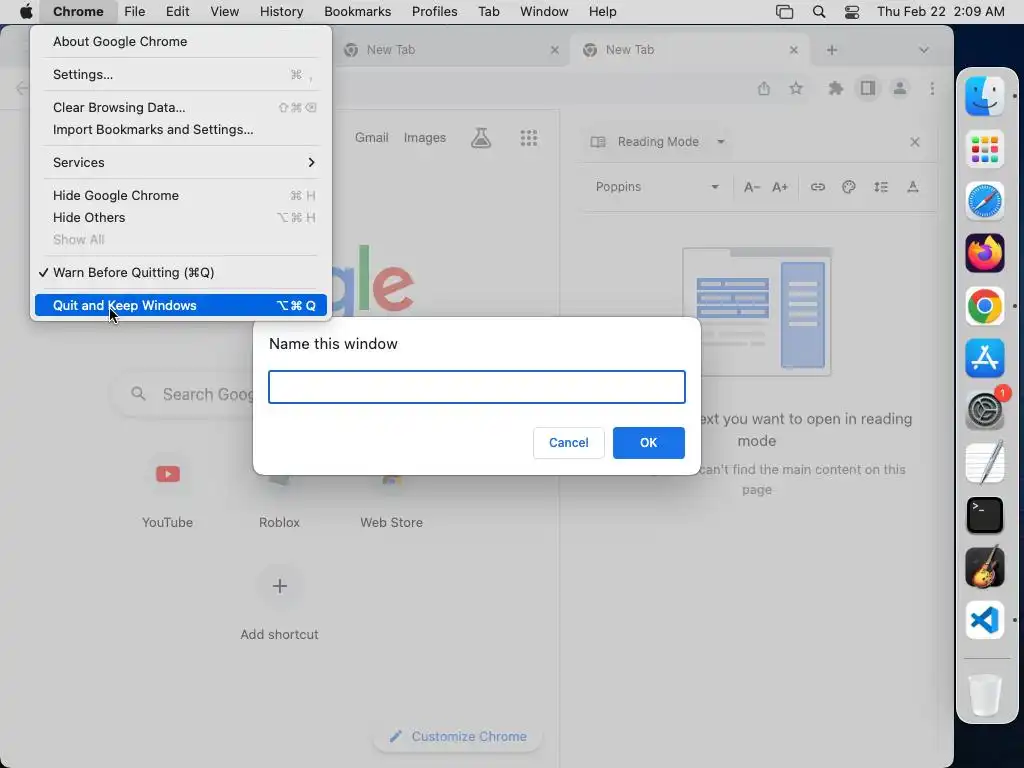1024x768 pixels.
Task: Open the tab search dropdown arrow
Action: point(923,50)
